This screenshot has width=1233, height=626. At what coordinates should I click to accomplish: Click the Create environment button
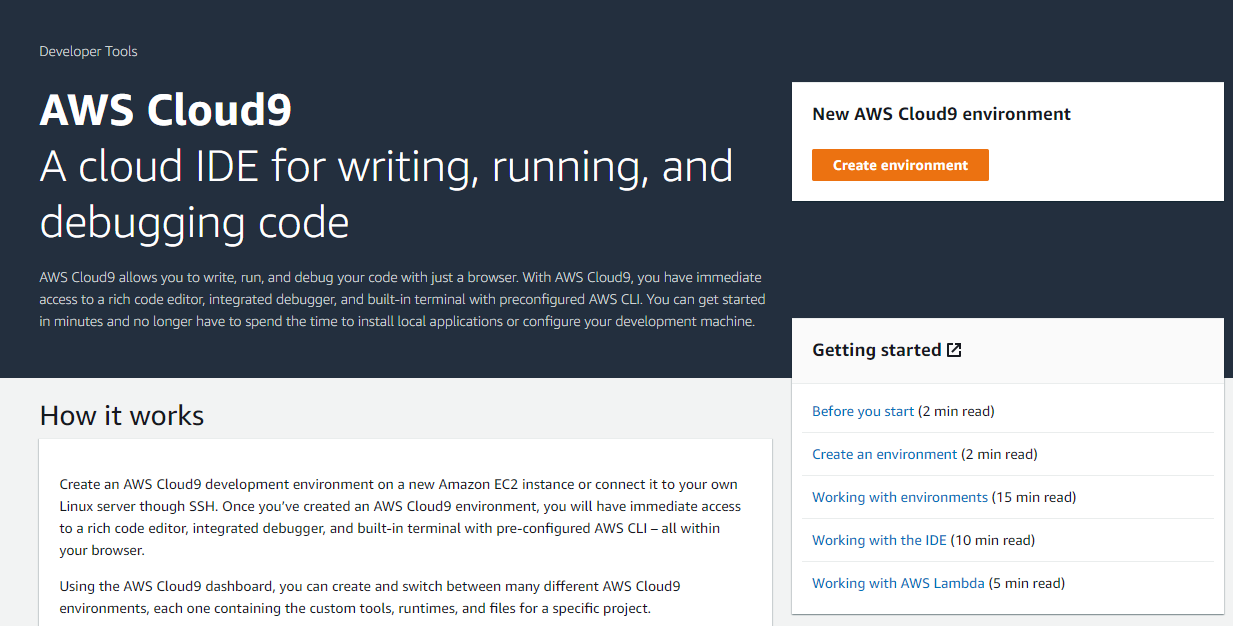tap(899, 165)
